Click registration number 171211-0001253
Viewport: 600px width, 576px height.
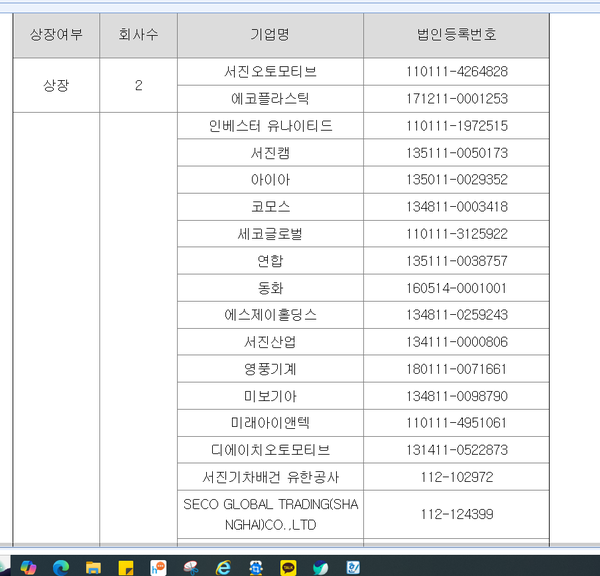tap(457, 99)
